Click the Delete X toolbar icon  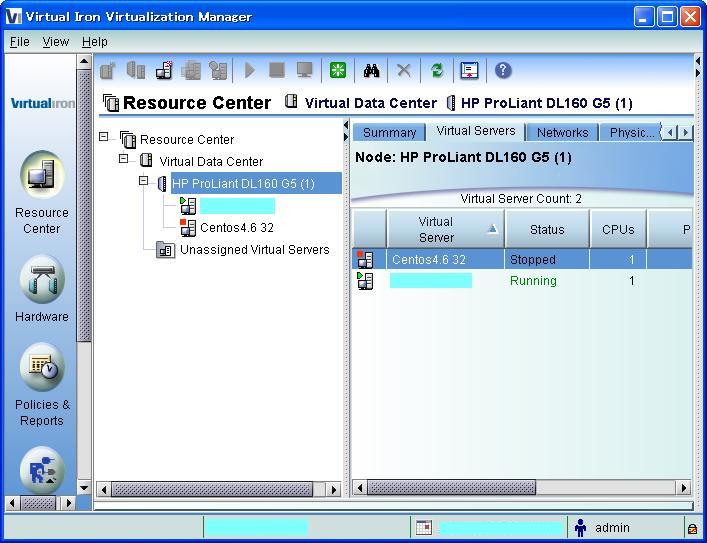tap(404, 70)
